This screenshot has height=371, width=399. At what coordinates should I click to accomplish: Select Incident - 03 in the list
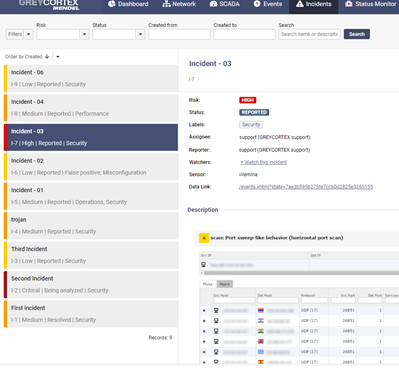tap(91, 137)
